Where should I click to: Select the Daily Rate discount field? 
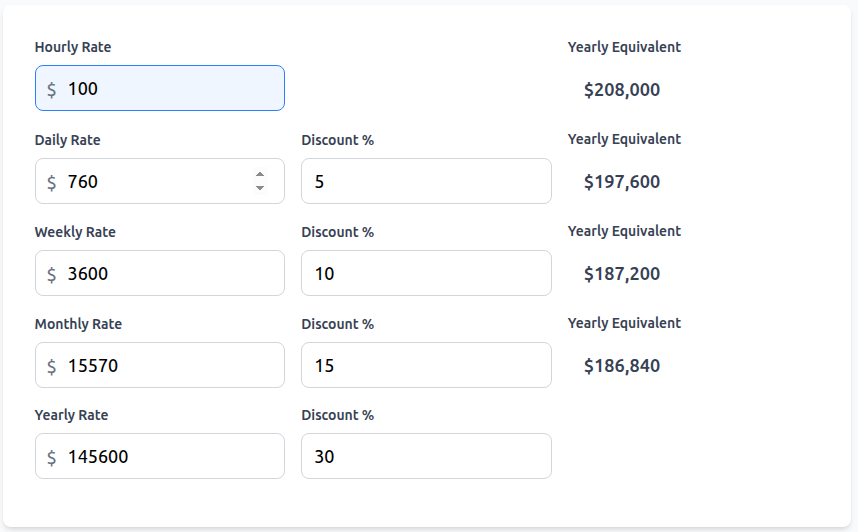pos(426,182)
